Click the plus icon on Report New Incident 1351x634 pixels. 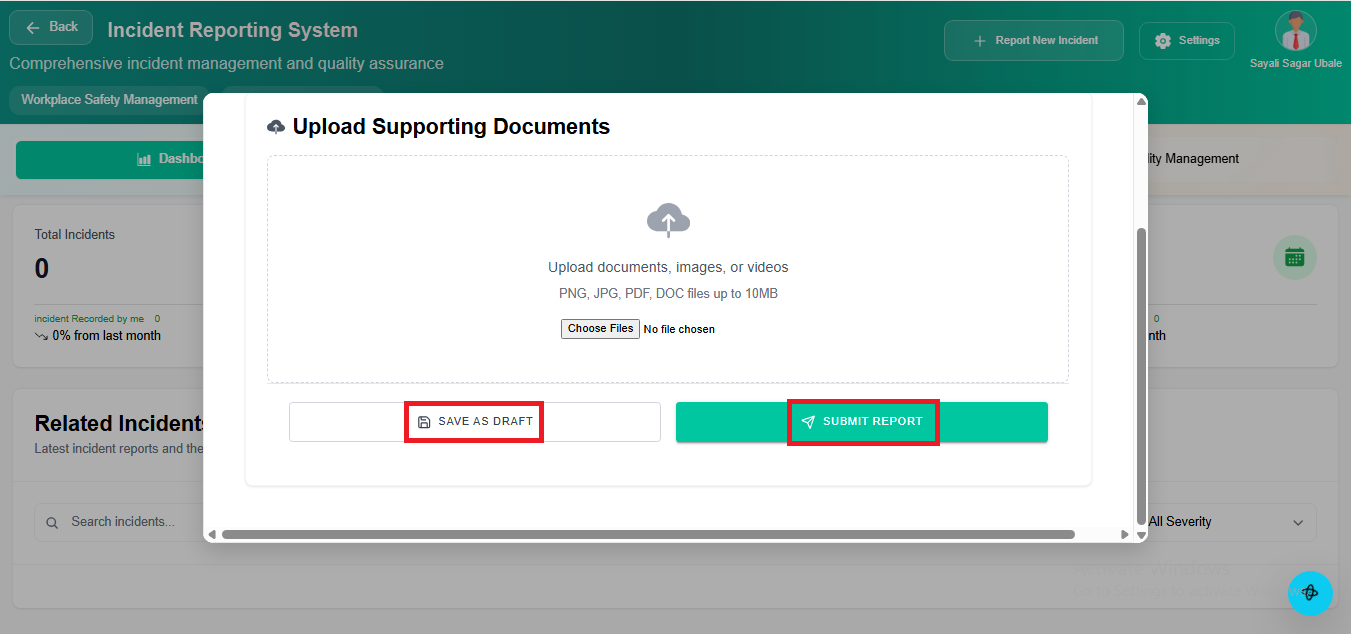[978, 40]
